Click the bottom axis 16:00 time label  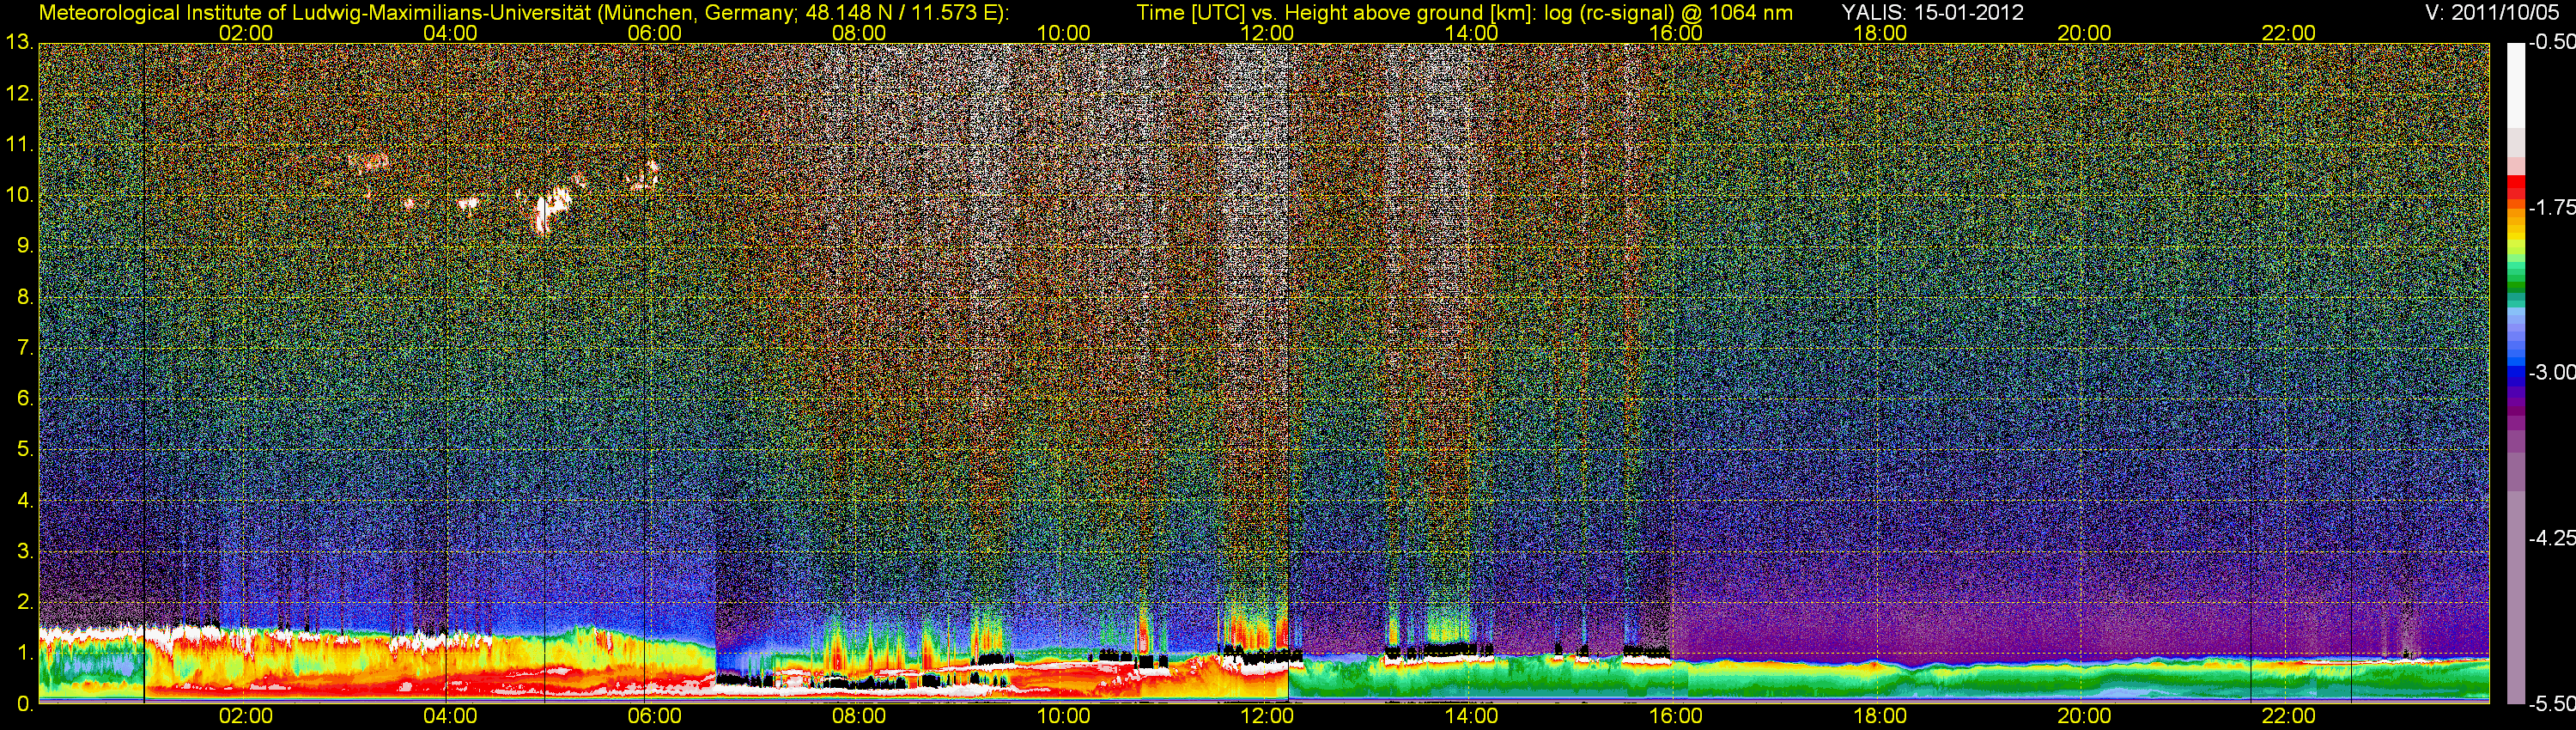point(1675,716)
